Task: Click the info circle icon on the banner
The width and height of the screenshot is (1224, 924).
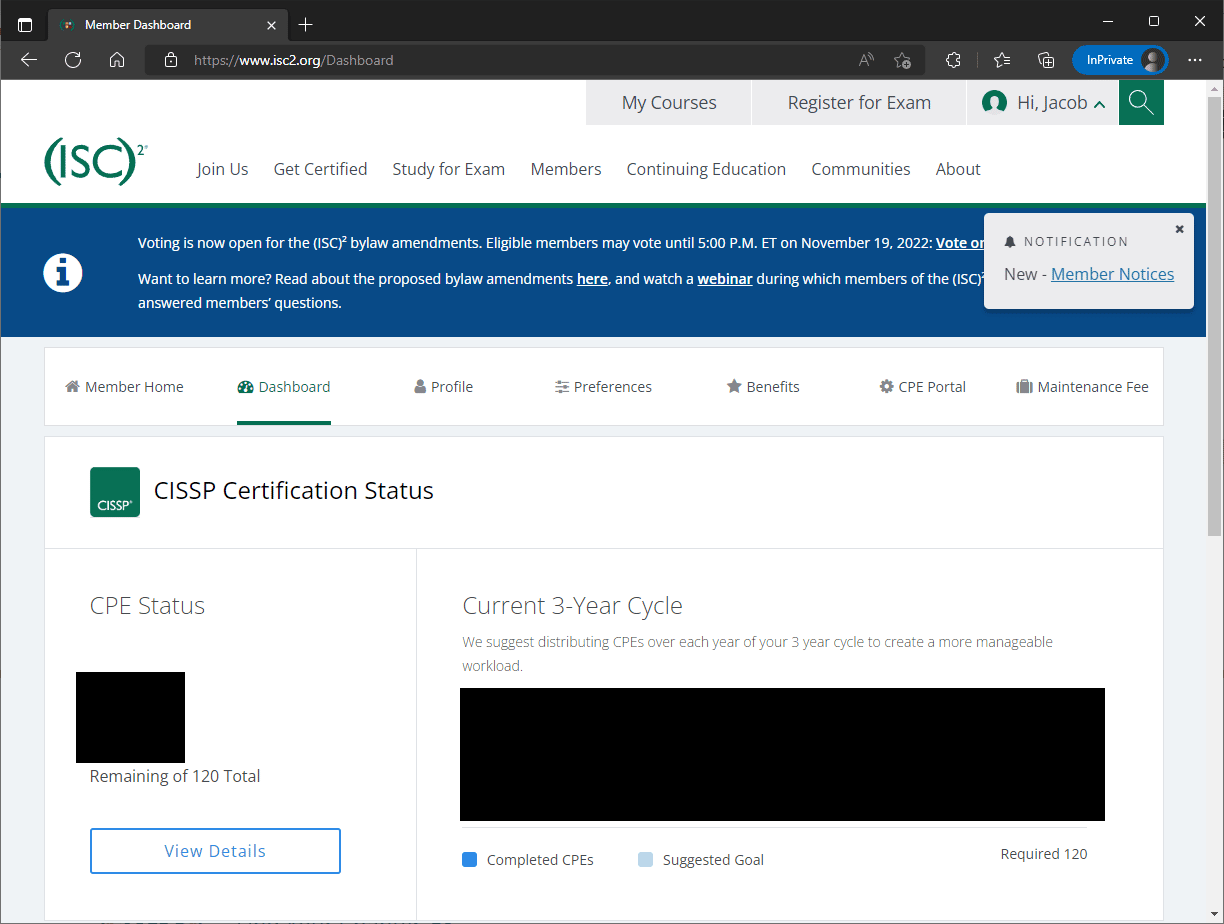Action: (63, 272)
